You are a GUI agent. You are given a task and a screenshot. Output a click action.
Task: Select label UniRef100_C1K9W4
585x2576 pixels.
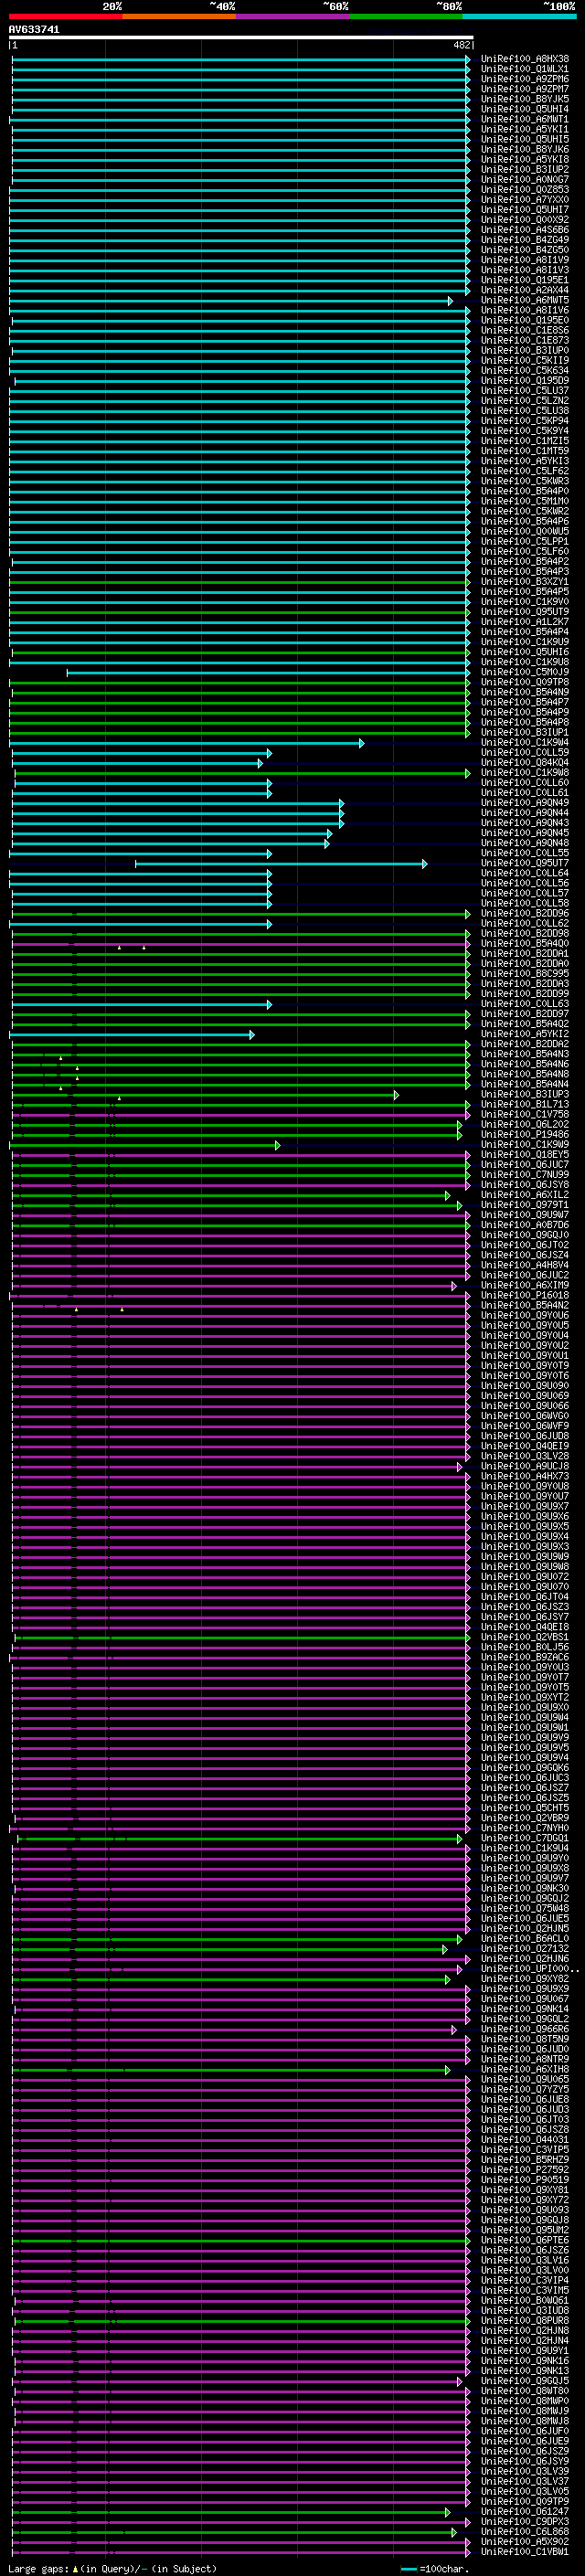tap(525, 743)
